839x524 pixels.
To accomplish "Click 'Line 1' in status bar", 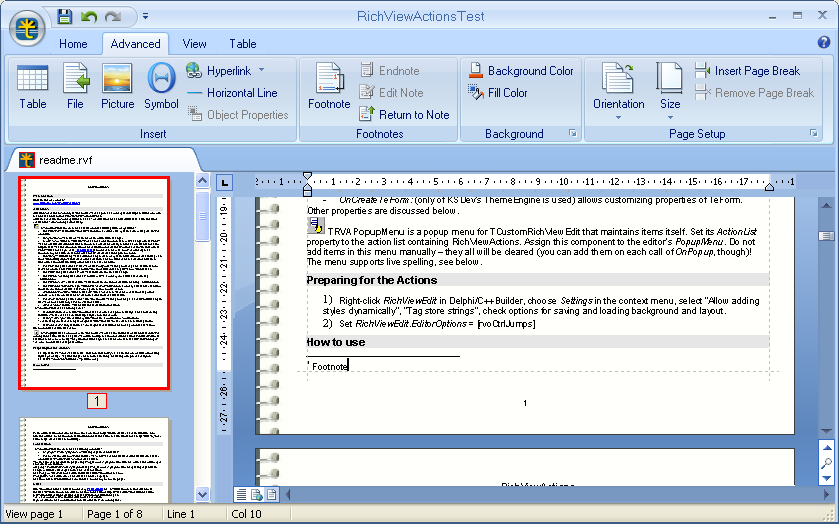I will pos(181,514).
